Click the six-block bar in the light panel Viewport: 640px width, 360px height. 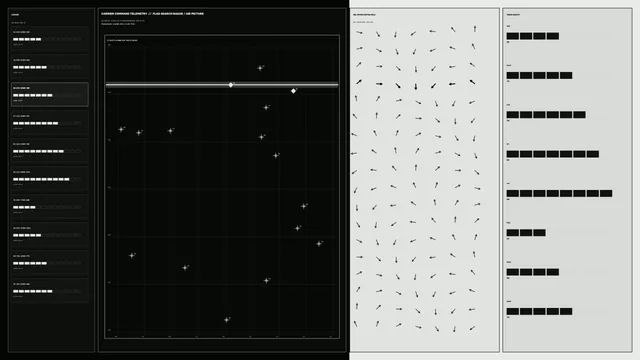pos(546,115)
